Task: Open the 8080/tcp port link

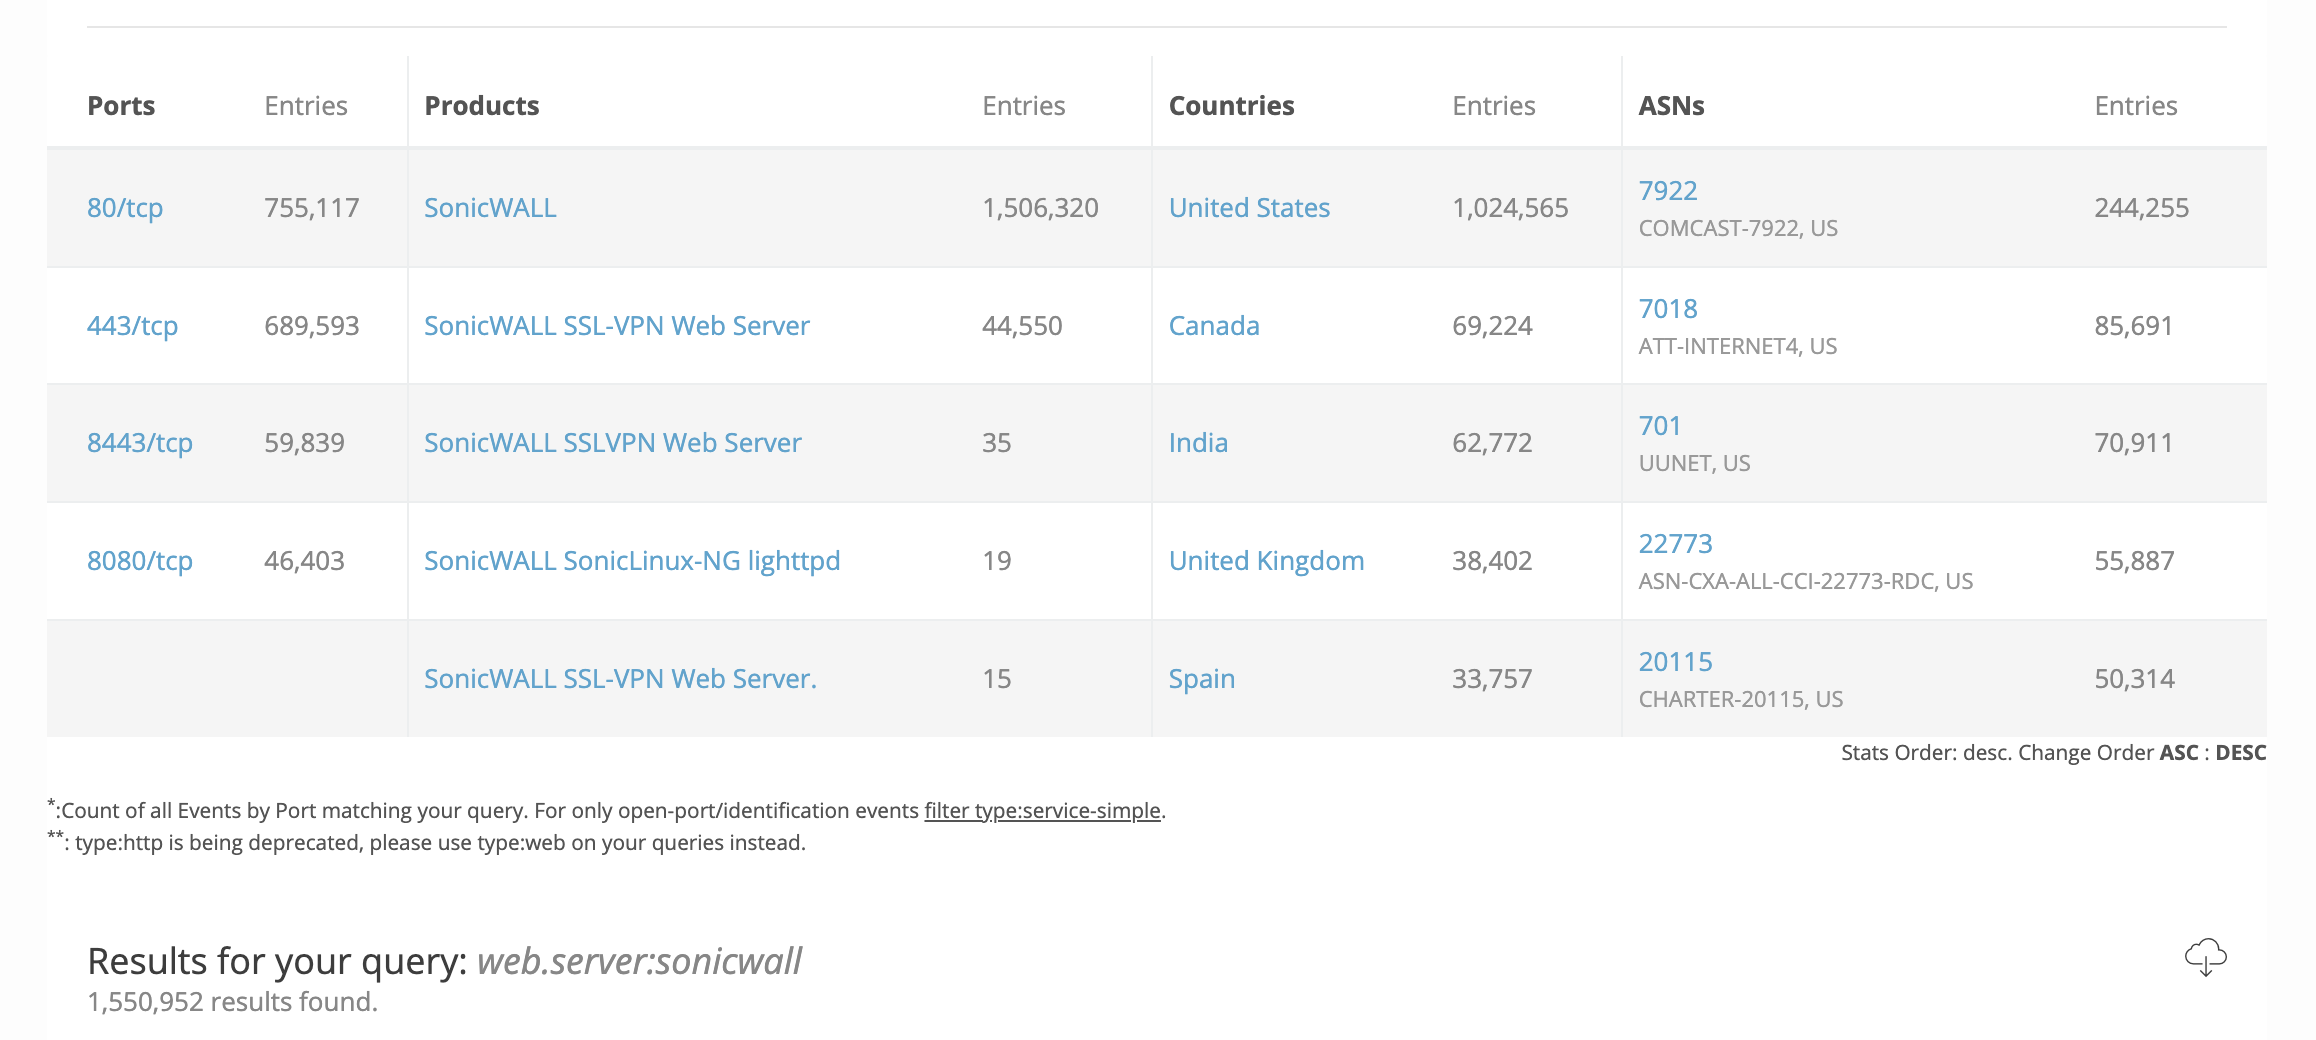Action: (x=140, y=561)
